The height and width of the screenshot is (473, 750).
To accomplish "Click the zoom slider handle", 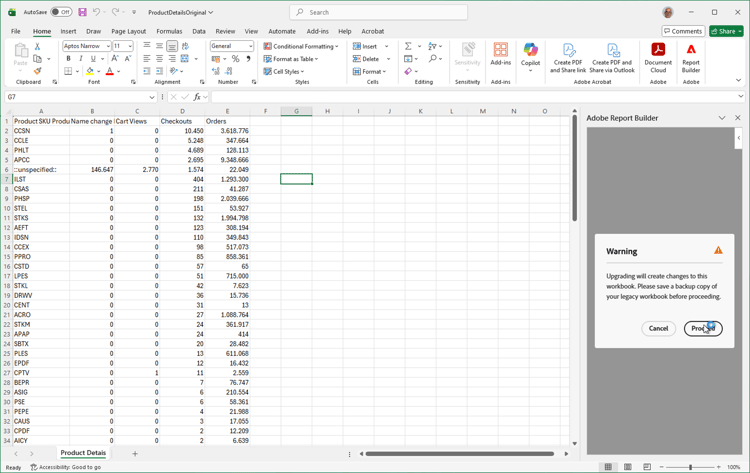I will (690, 467).
